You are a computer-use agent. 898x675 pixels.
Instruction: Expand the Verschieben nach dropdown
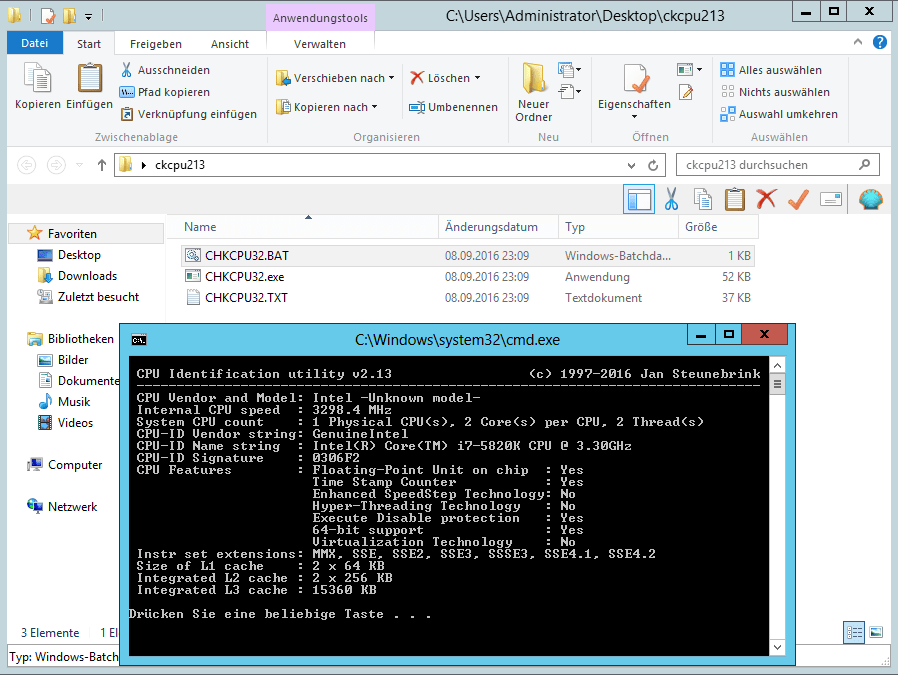(x=391, y=78)
